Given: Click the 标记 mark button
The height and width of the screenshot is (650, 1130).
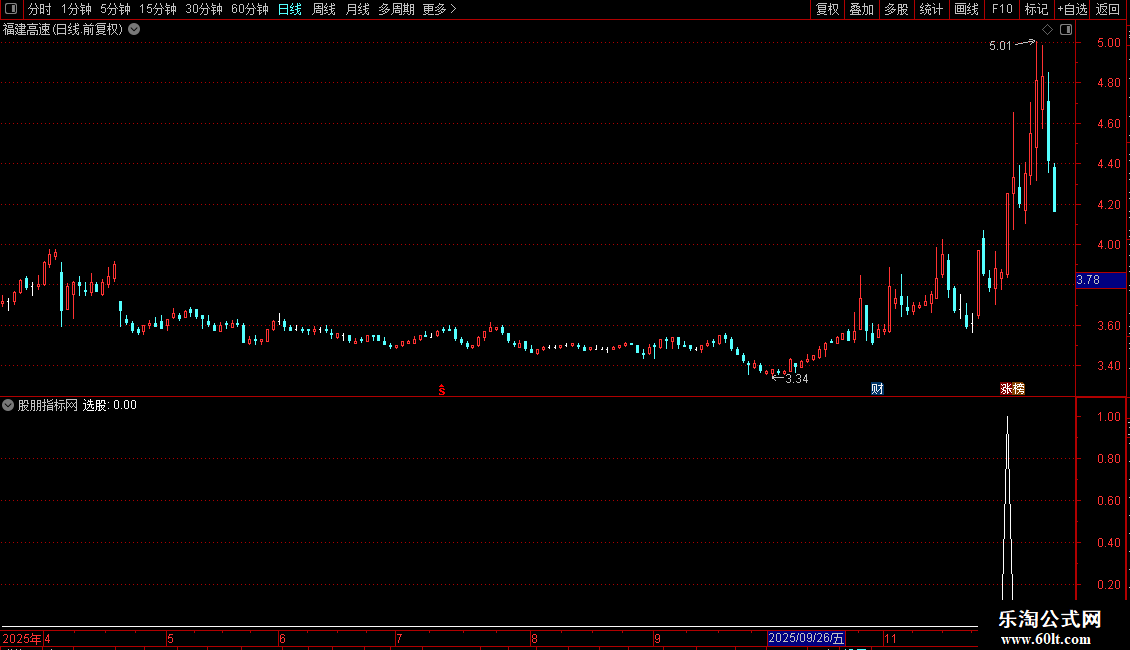Looking at the screenshot, I should pos(1036,9).
